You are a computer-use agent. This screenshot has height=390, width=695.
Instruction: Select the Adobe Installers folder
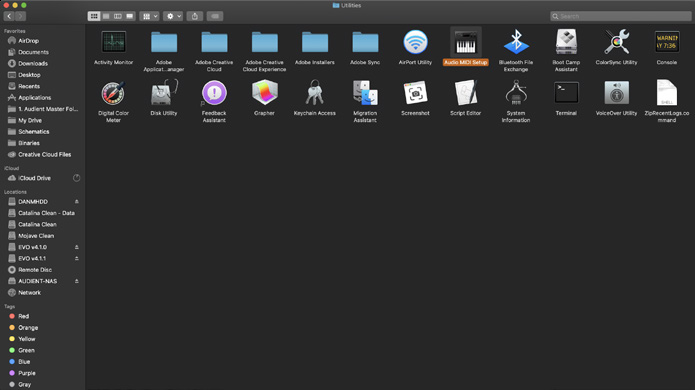[315, 43]
